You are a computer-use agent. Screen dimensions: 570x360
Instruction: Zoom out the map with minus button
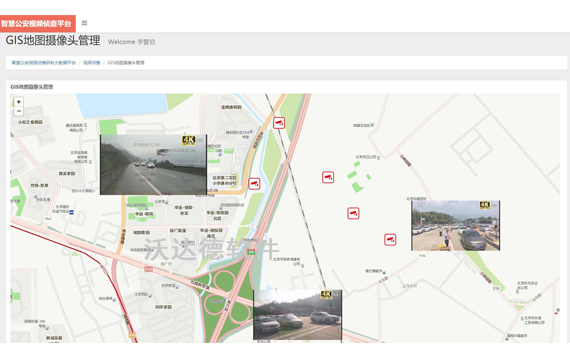(19, 111)
